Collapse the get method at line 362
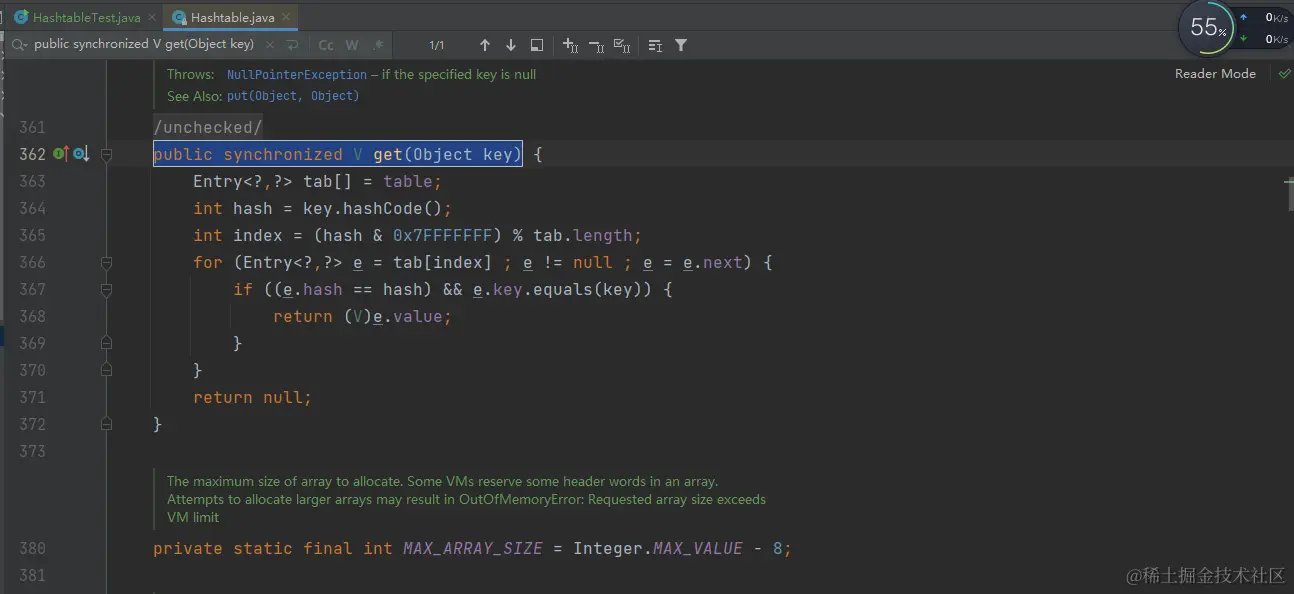Image resolution: width=1294 pixels, height=594 pixels. coord(106,154)
